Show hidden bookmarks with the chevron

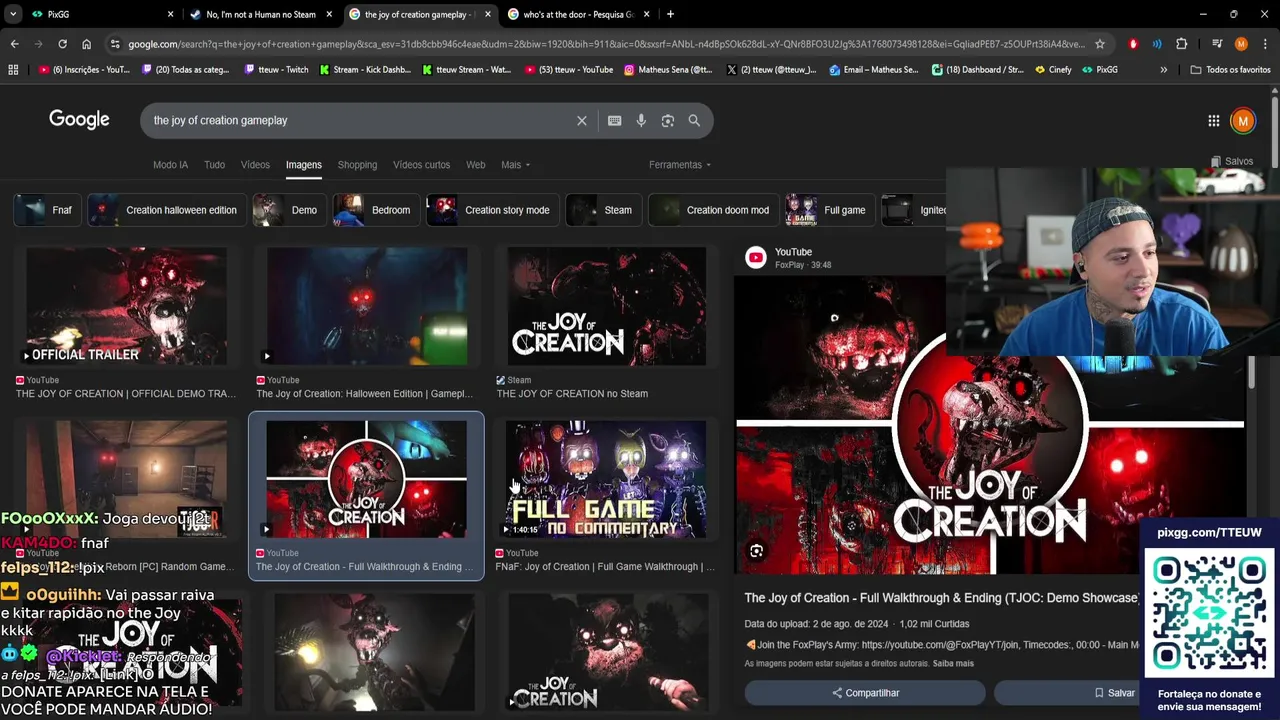pyautogui.click(x=1163, y=70)
